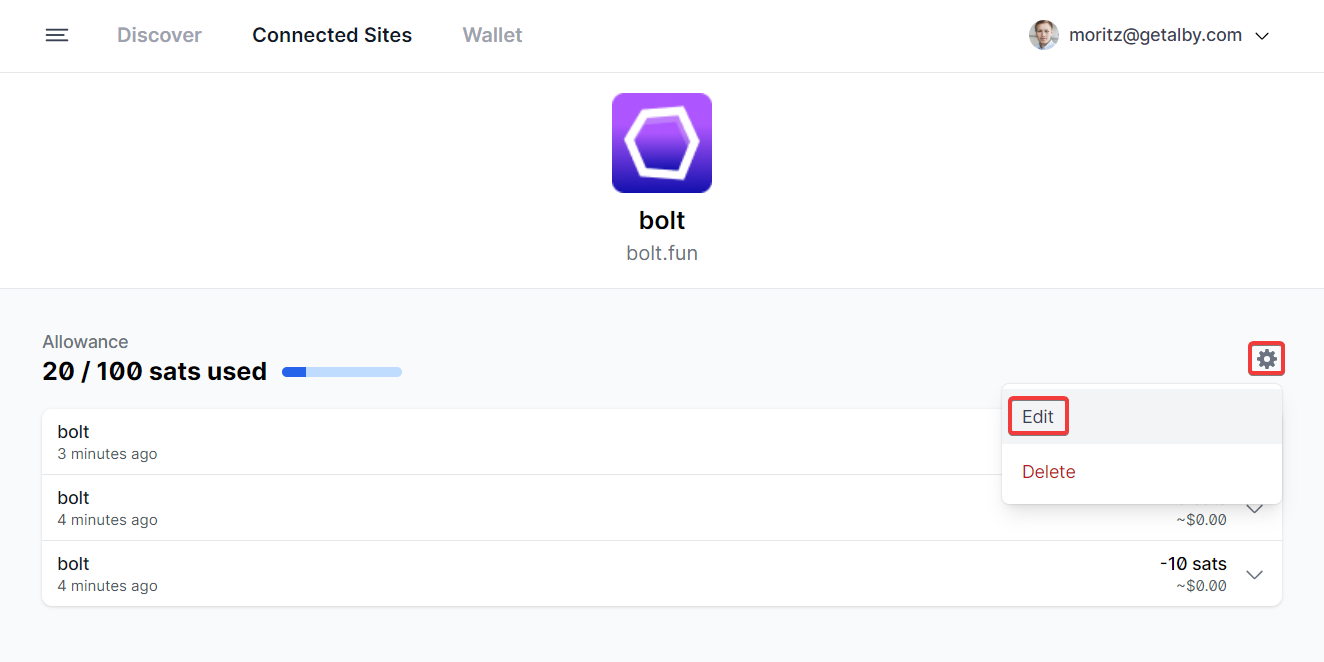
Task: Select Delete in the dropdown menu
Action: click(1048, 472)
